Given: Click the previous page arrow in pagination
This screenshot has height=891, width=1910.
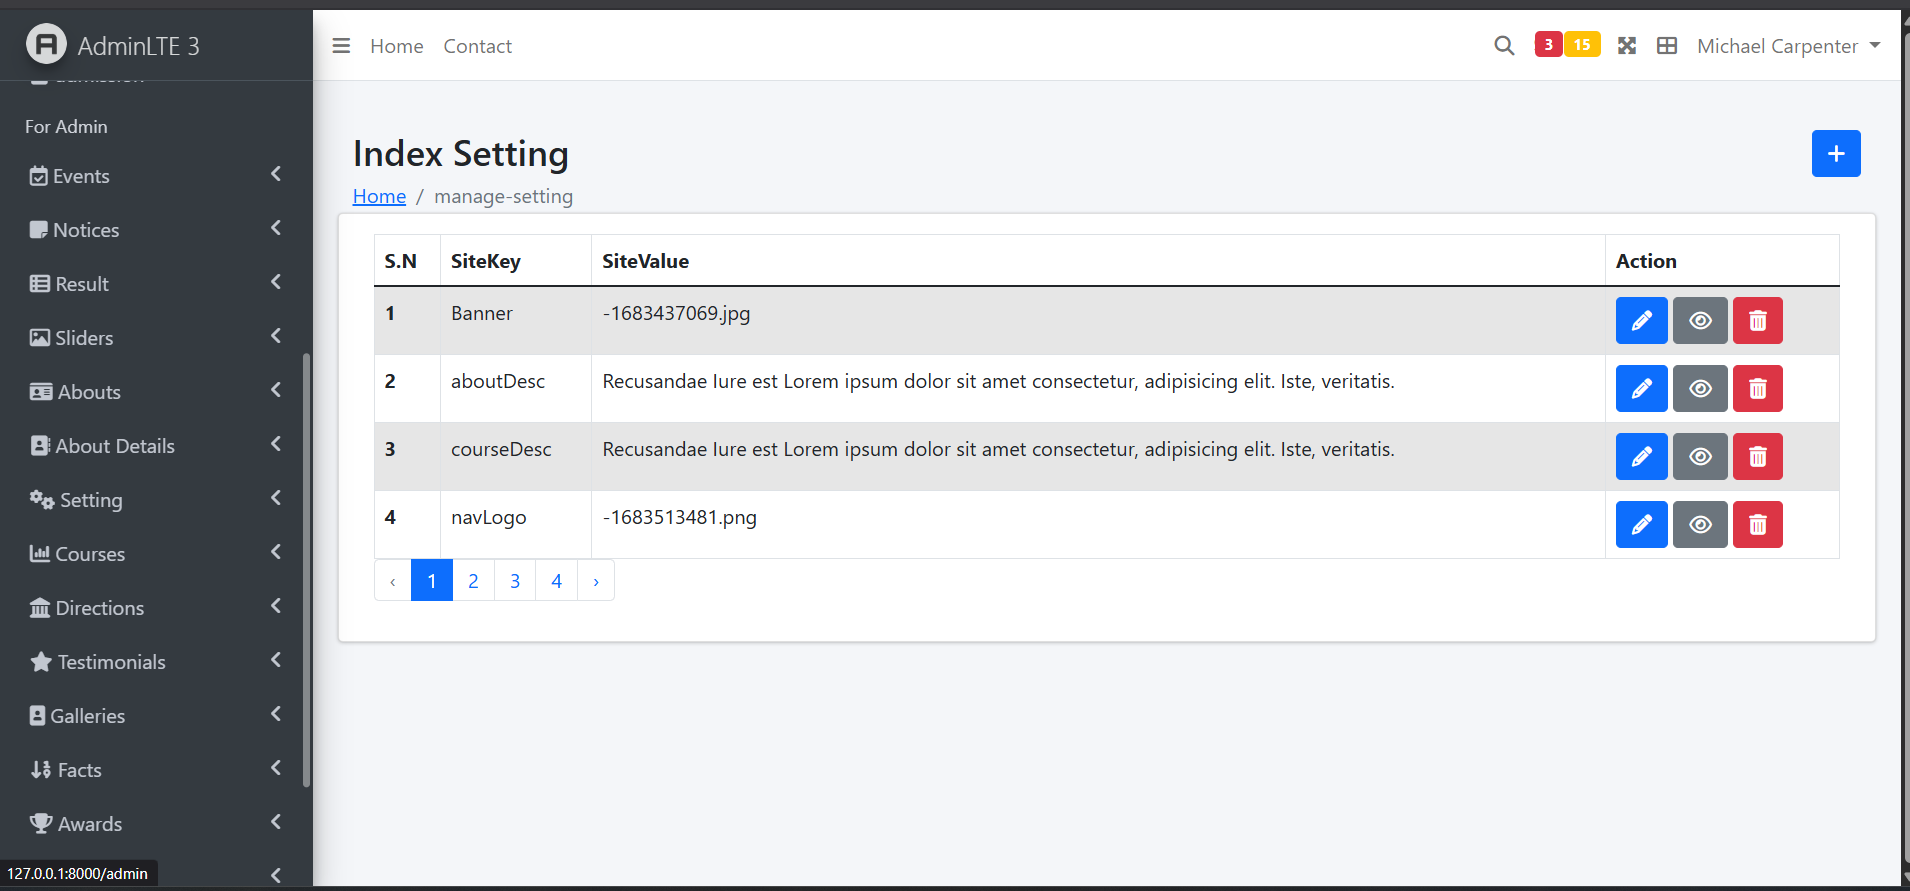Looking at the screenshot, I should (393, 580).
